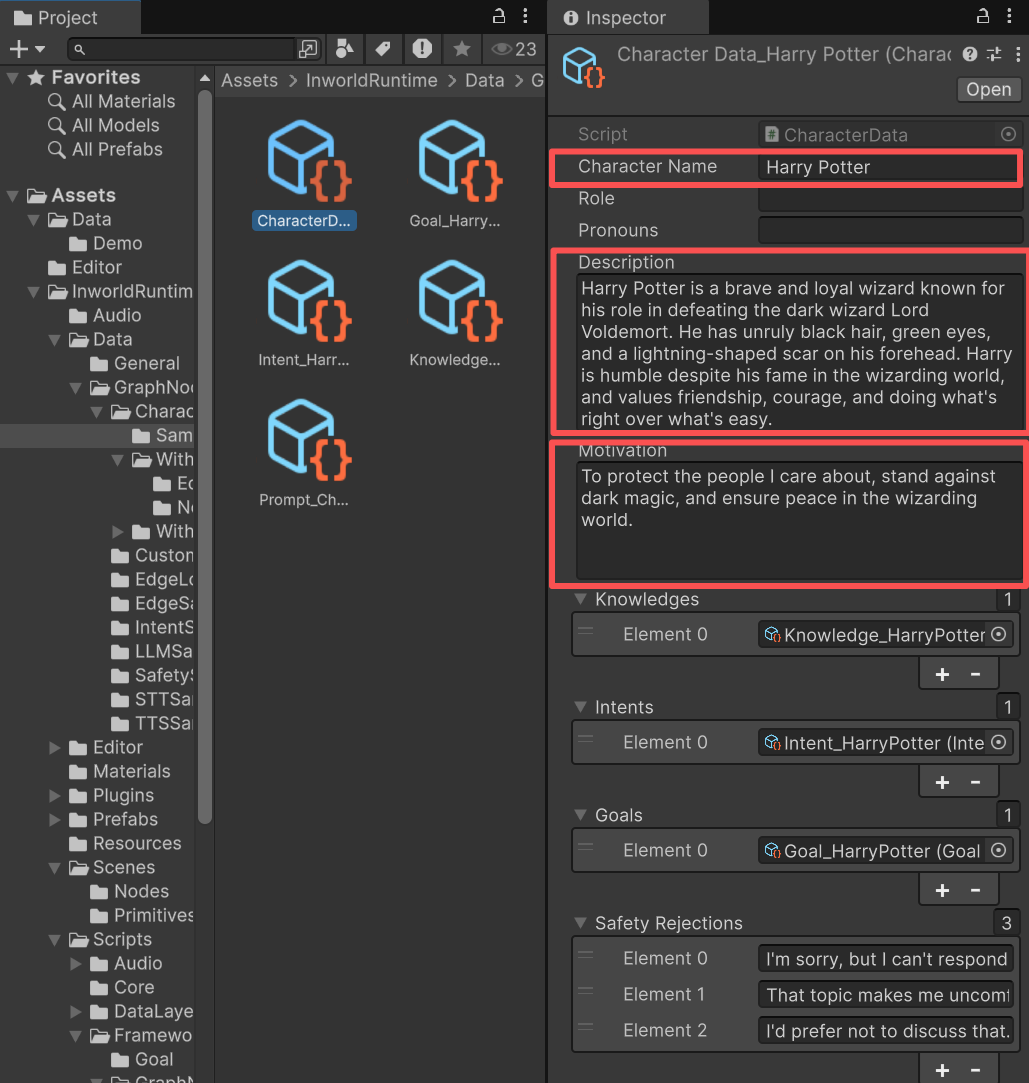Click the Open button in Inspector
The height and width of the screenshot is (1083, 1029).
[x=988, y=90]
